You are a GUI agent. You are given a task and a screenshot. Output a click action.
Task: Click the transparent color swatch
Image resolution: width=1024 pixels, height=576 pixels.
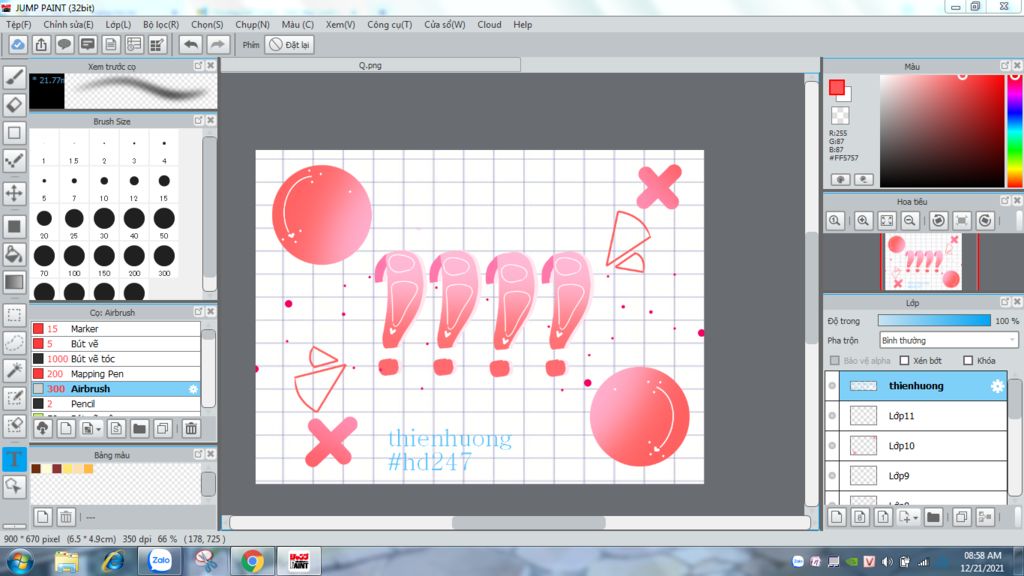pyautogui.click(x=840, y=116)
